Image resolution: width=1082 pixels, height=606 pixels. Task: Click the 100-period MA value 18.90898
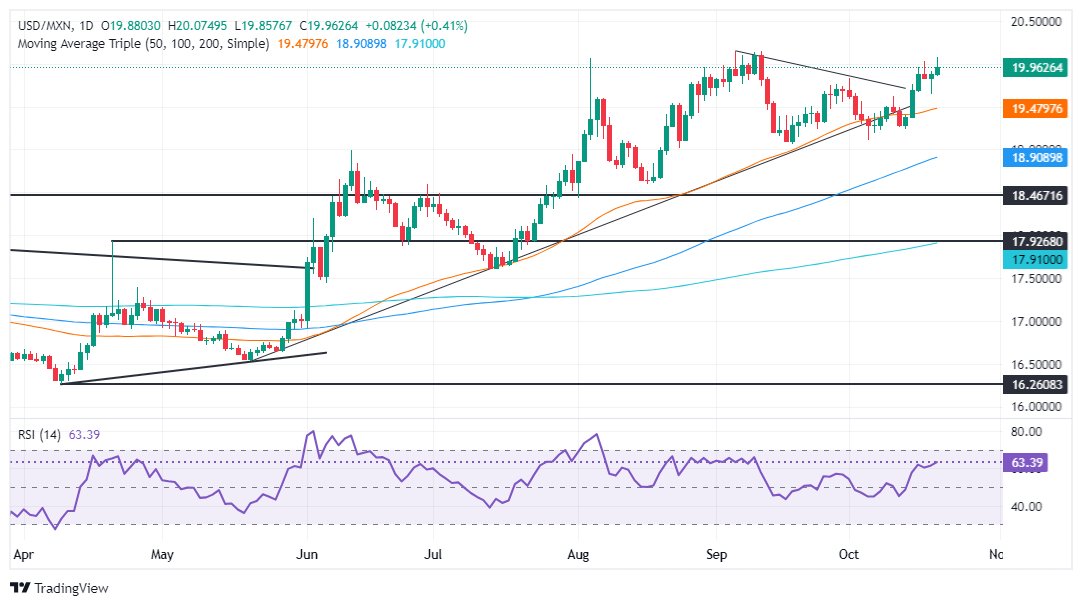coord(362,43)
